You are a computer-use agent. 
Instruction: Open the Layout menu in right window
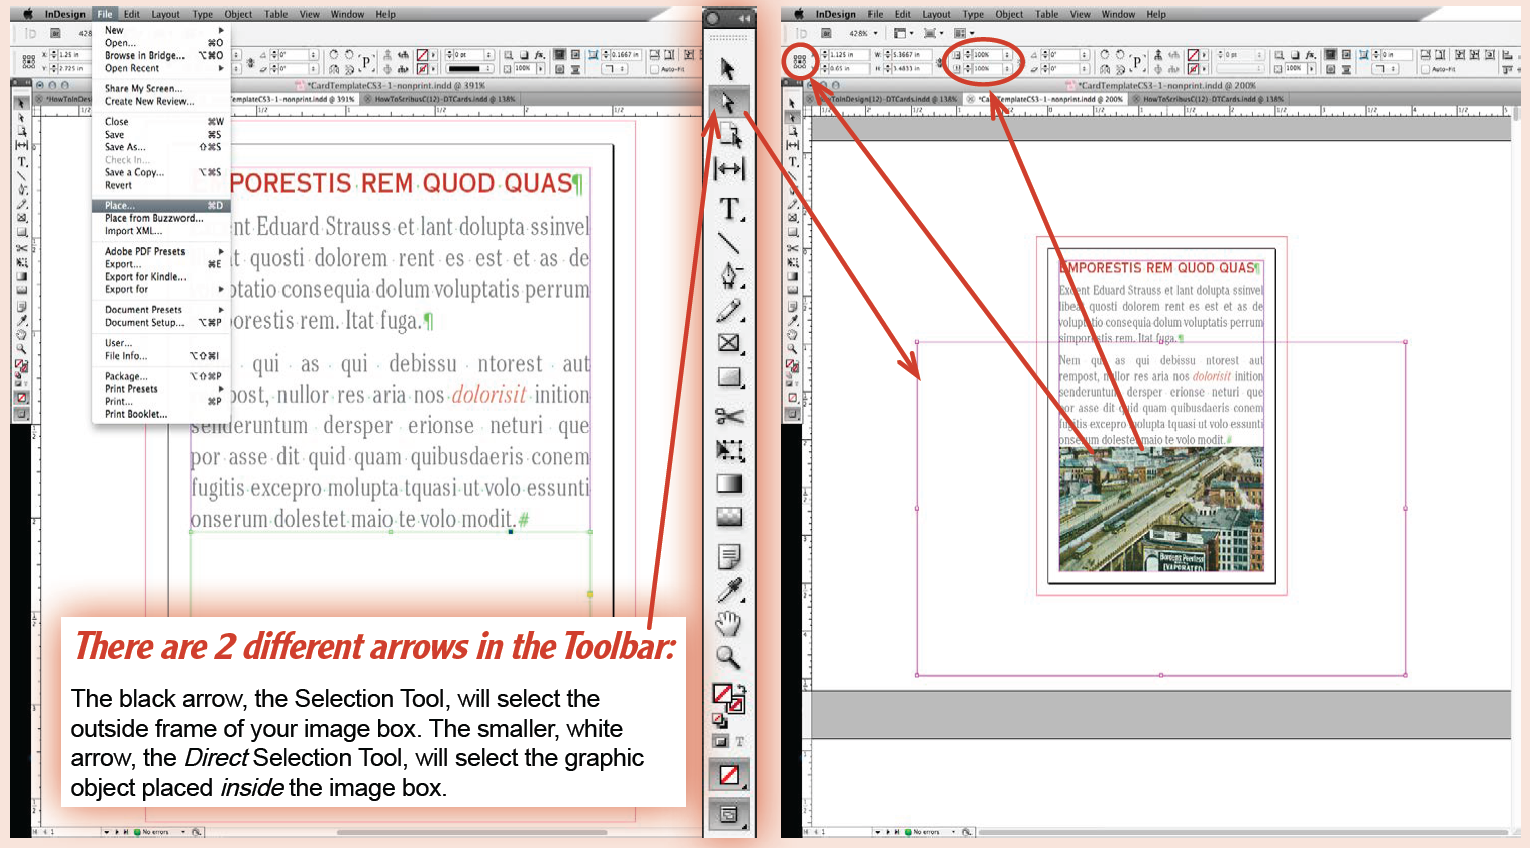click(936, 14)
